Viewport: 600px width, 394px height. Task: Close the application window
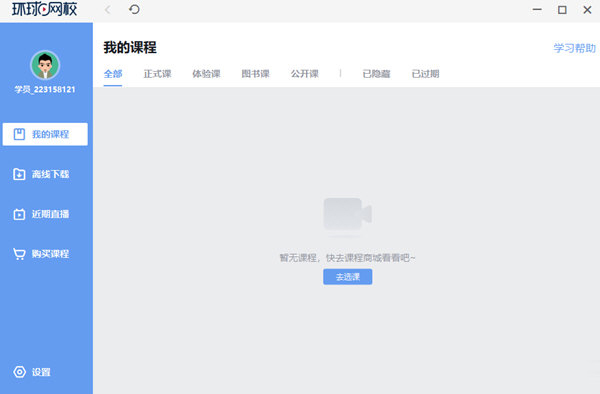click(587, 10)
